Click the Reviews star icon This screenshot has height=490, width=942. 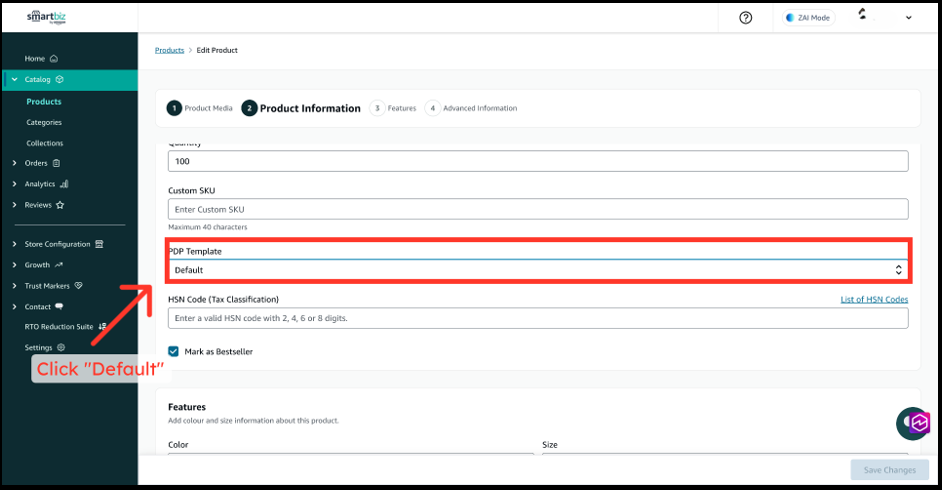pos(60,205)
